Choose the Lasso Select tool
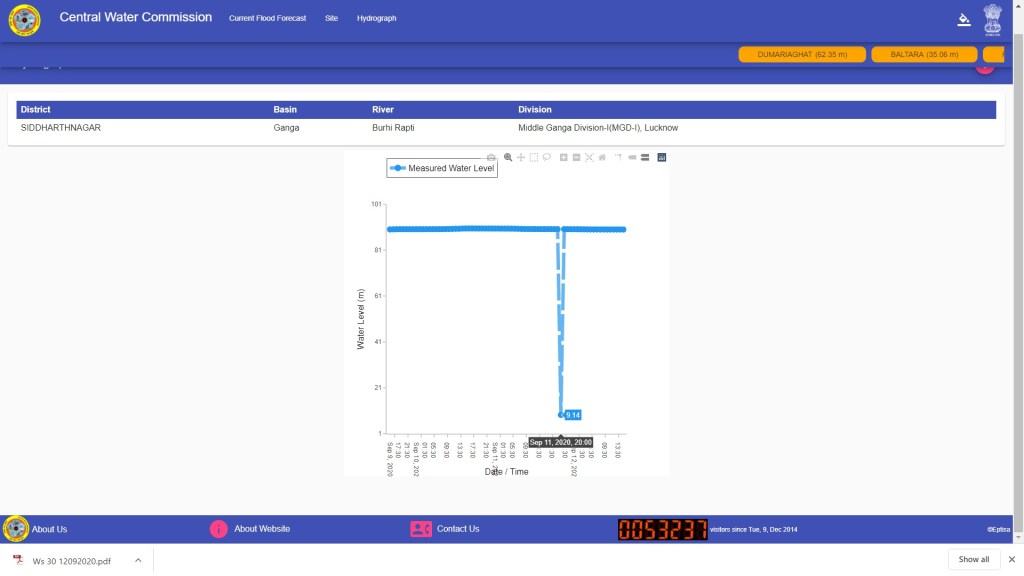The height and width of the screenshot is (576, 1024). 547,157
